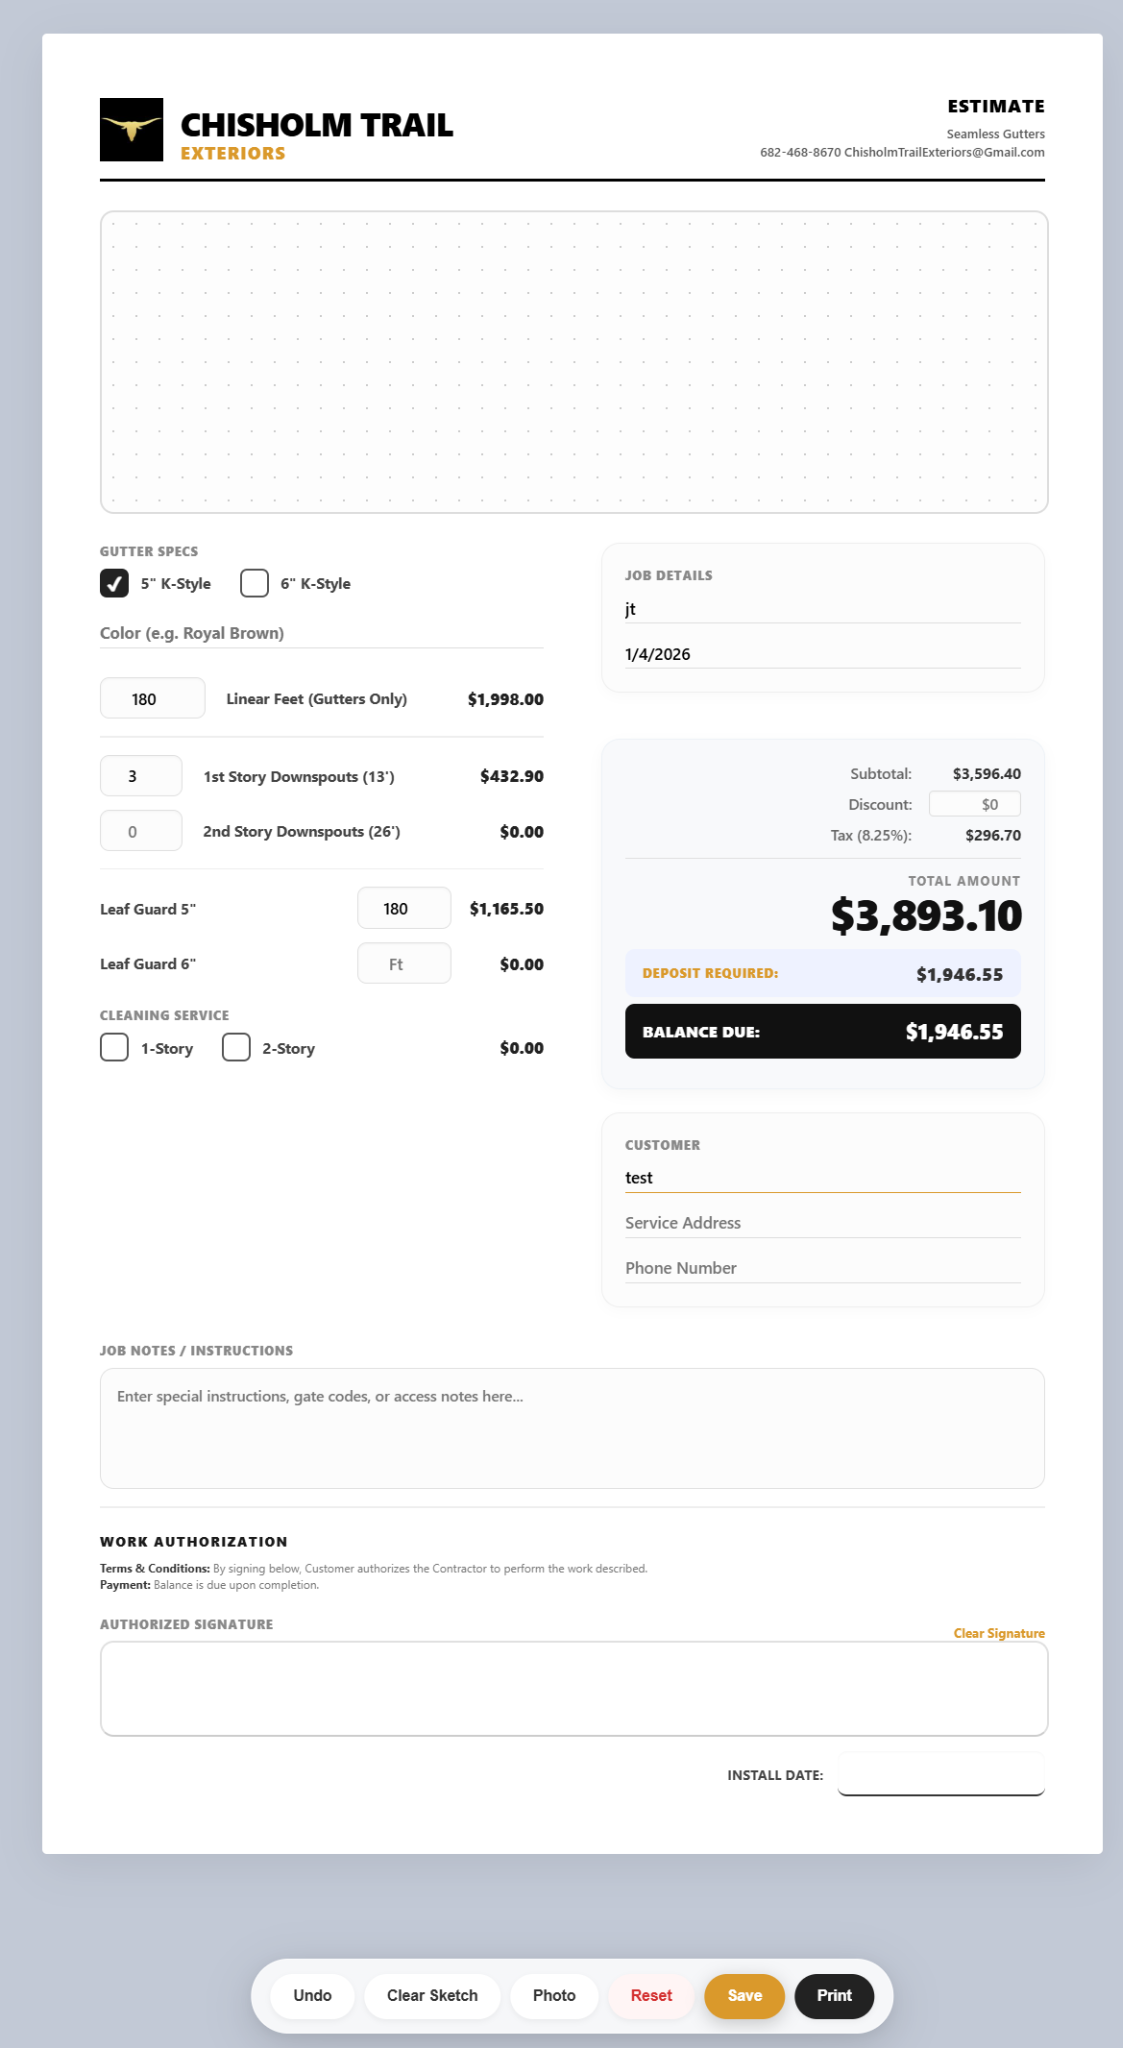Click the Undo button

[x=311, y=1995]
